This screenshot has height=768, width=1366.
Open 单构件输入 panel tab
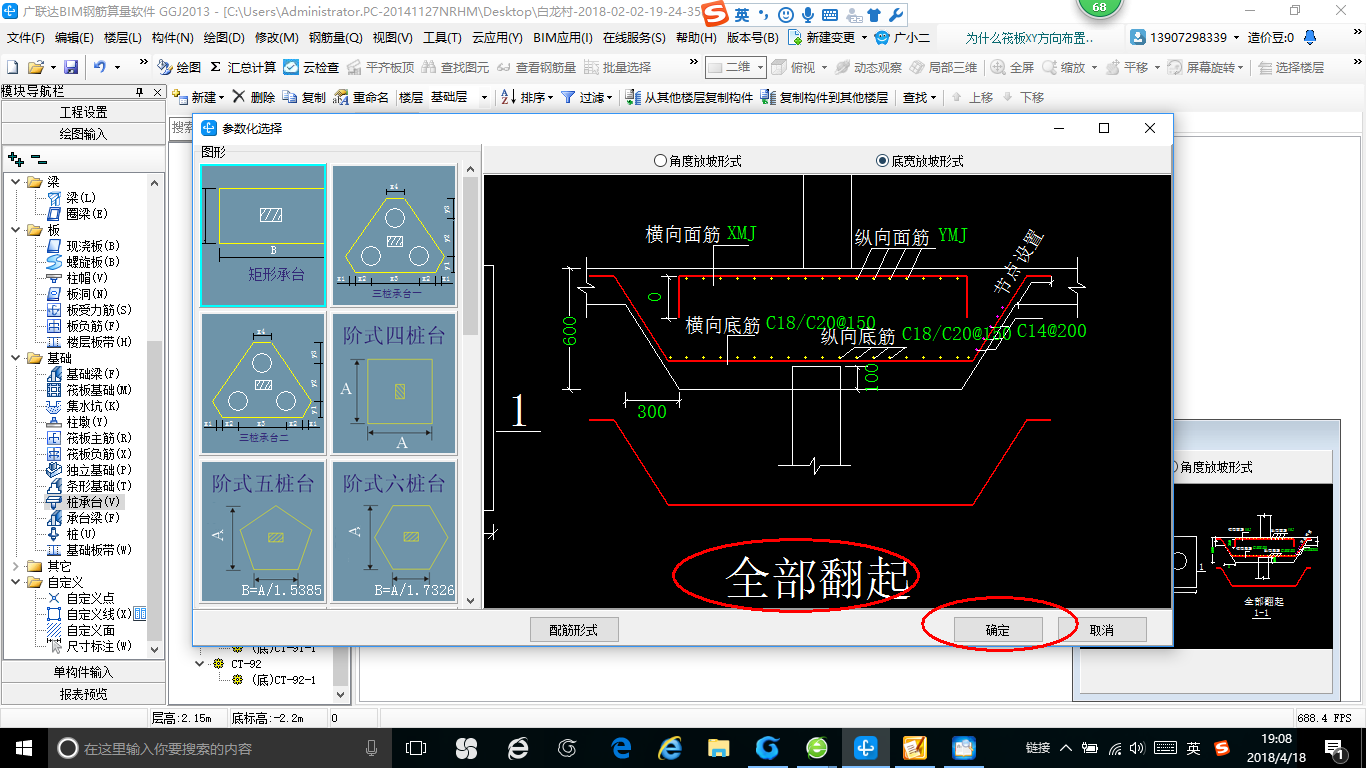pyautogui.click(x=83, y=672)
